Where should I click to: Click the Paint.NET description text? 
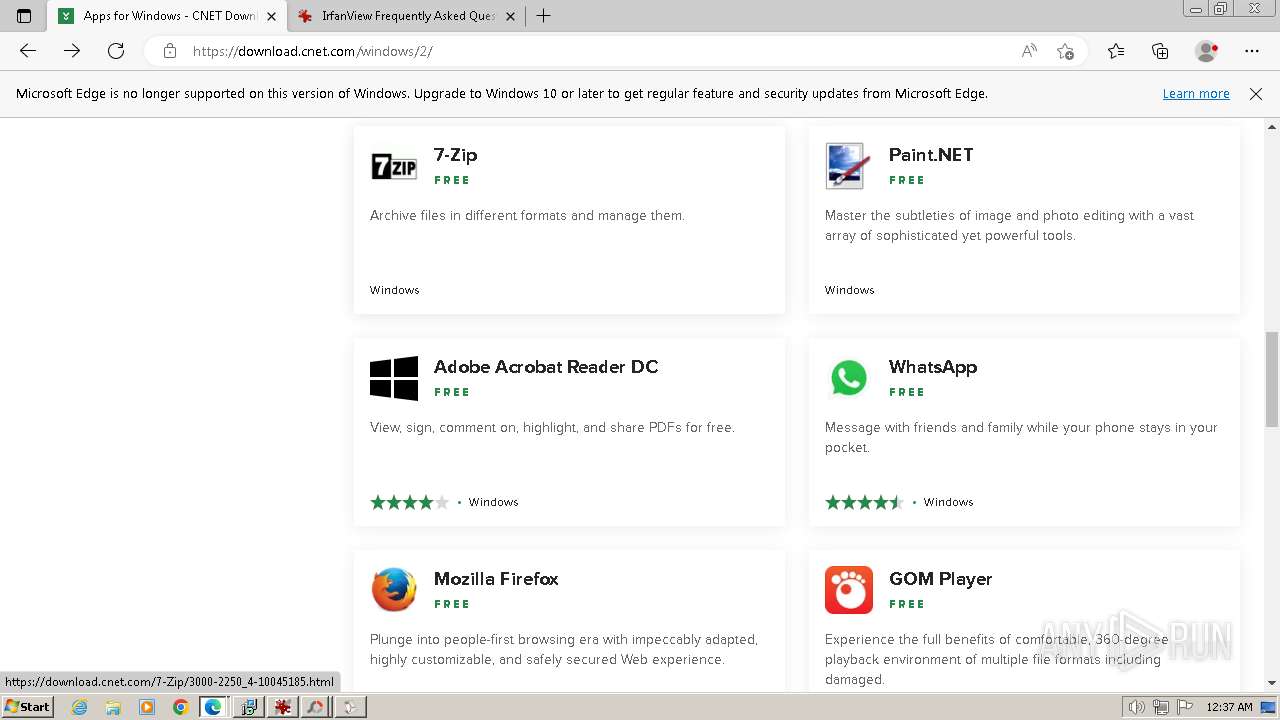(1009, 225)
